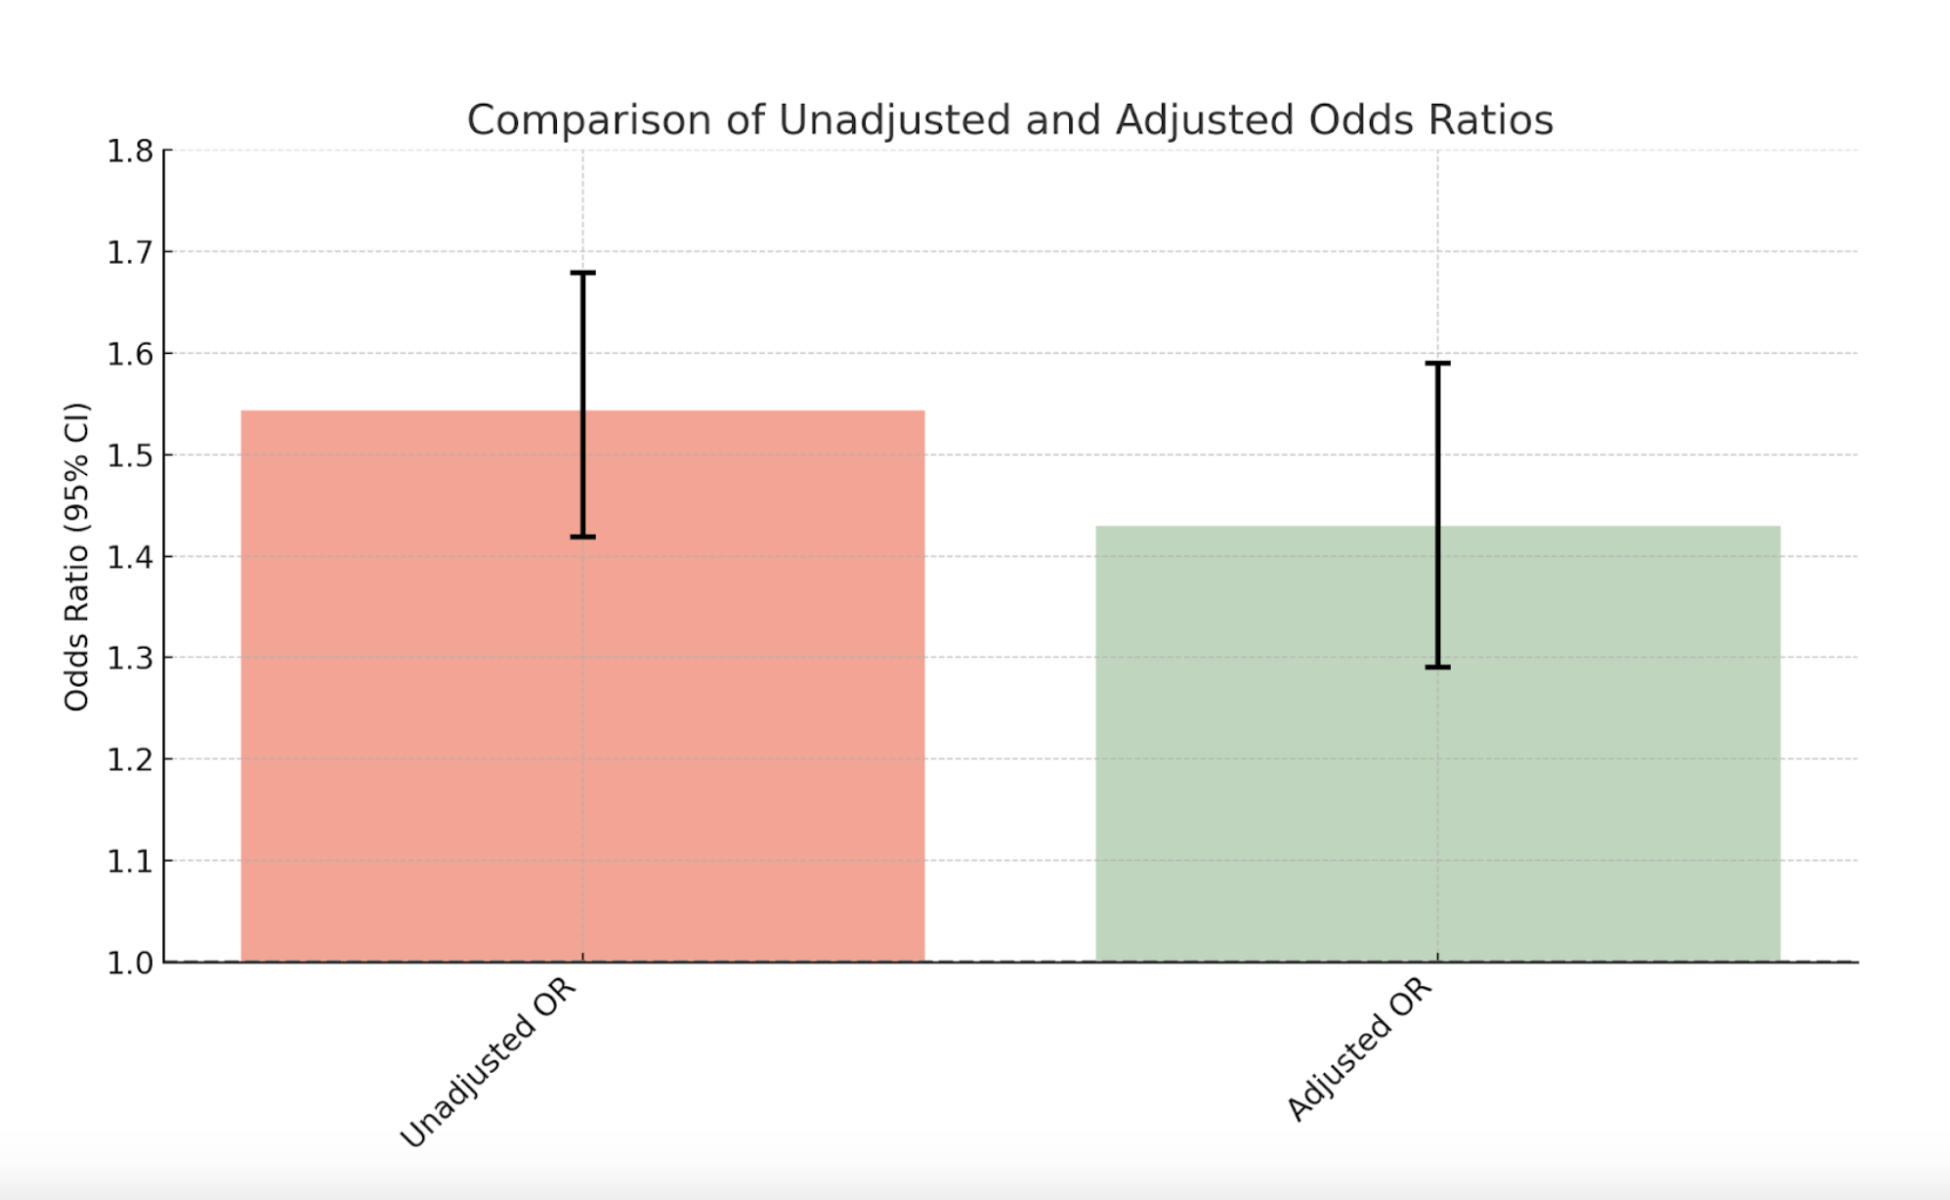Click the 1.2 y-axis tick label
This screenshot has height=1200, width=1950.
click(130, 760)
